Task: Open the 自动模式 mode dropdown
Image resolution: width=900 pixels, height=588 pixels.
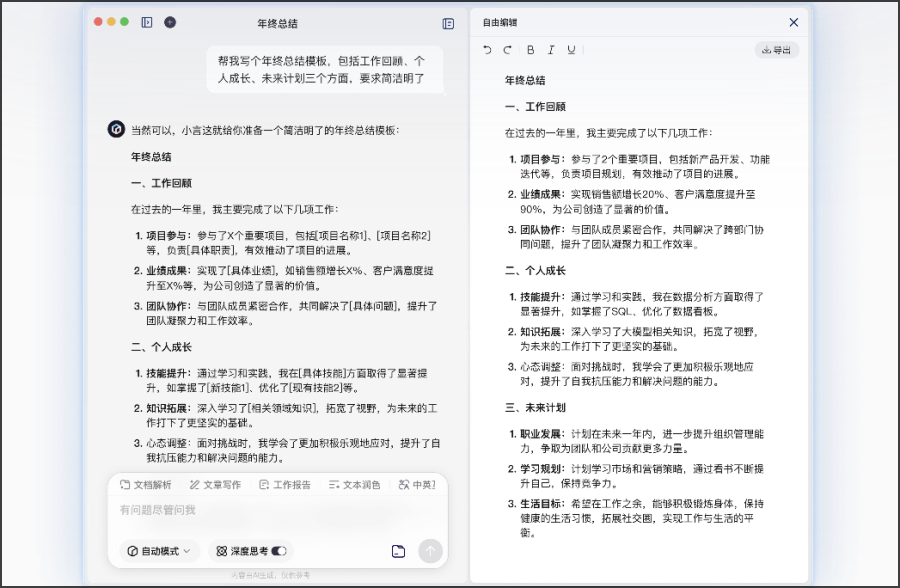Action: 158,551
